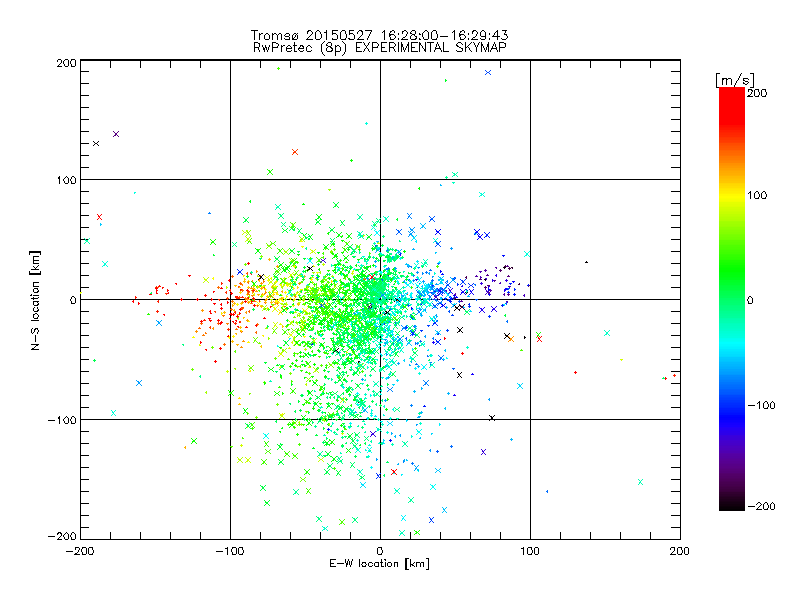The image size is (800, 600).
Task: Select the -100 tick on N-S axis
Action: click(62, 420)
